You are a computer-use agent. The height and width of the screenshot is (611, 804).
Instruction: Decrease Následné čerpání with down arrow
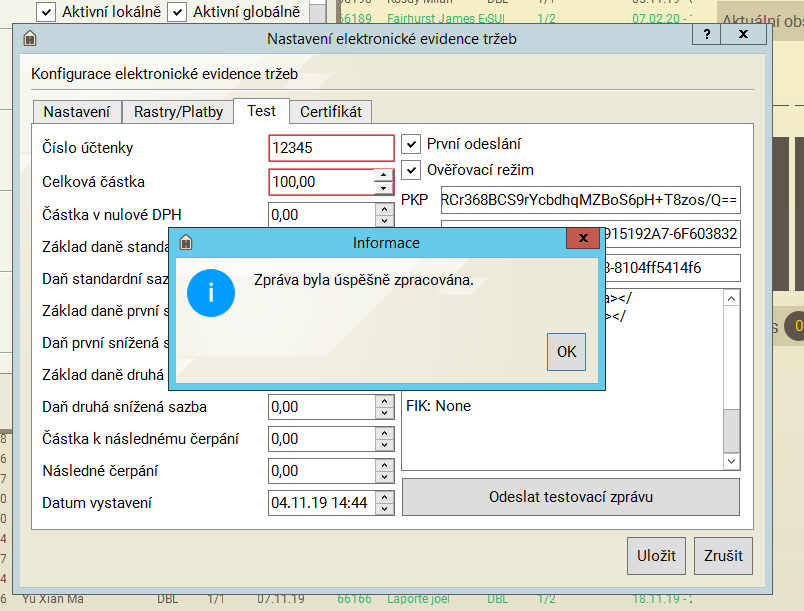(x=384, y=477)
